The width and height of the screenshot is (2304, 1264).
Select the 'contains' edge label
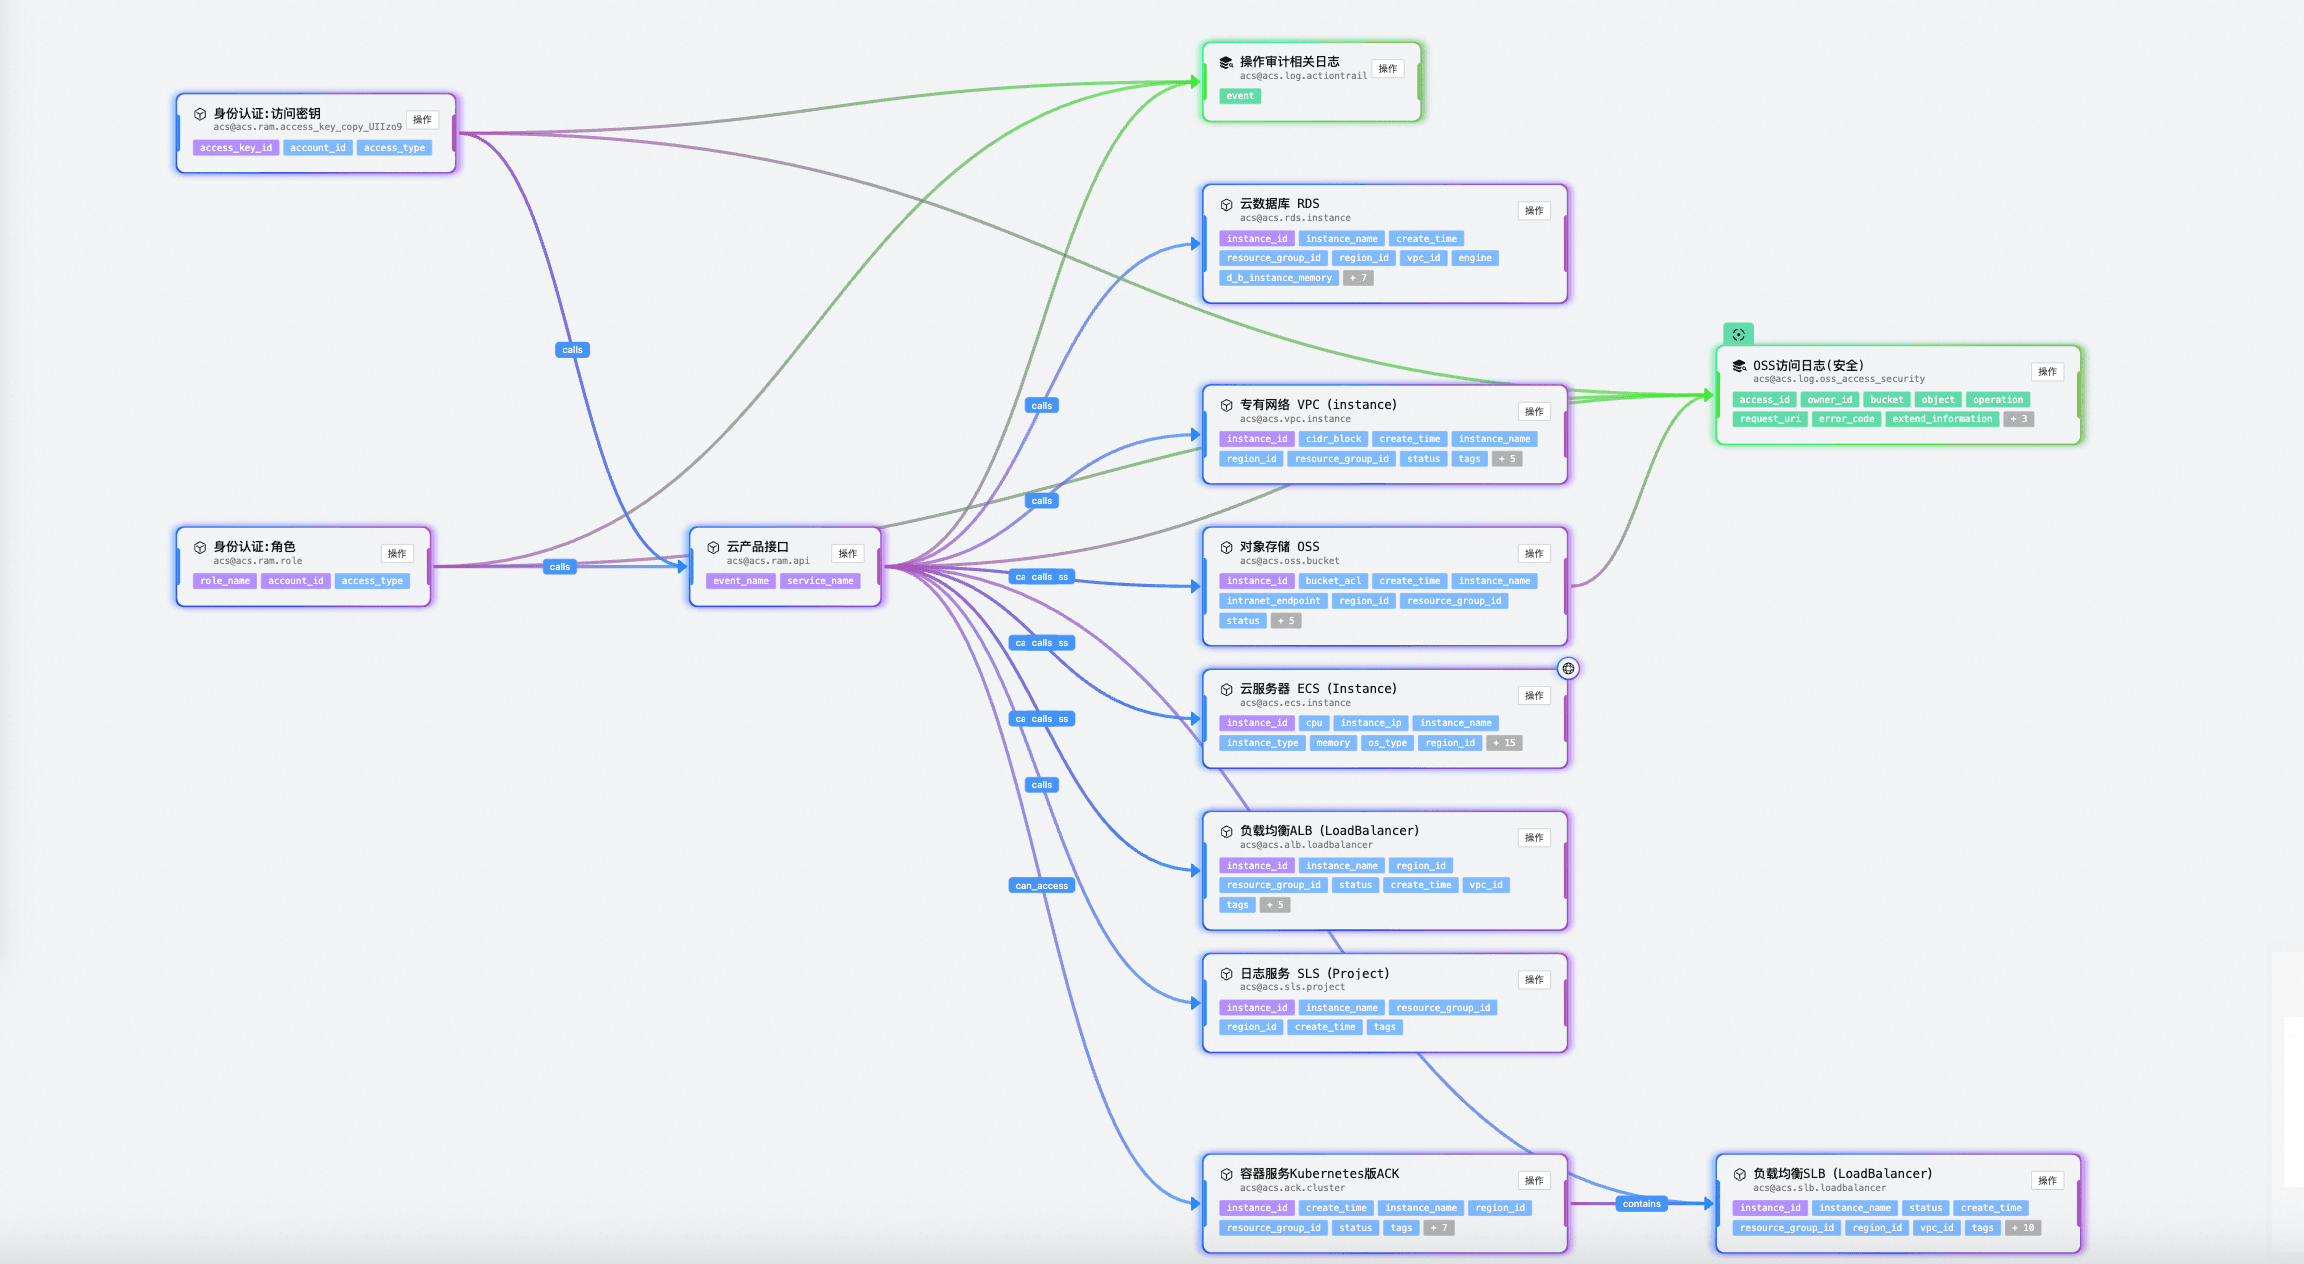coord(1641,1204)
